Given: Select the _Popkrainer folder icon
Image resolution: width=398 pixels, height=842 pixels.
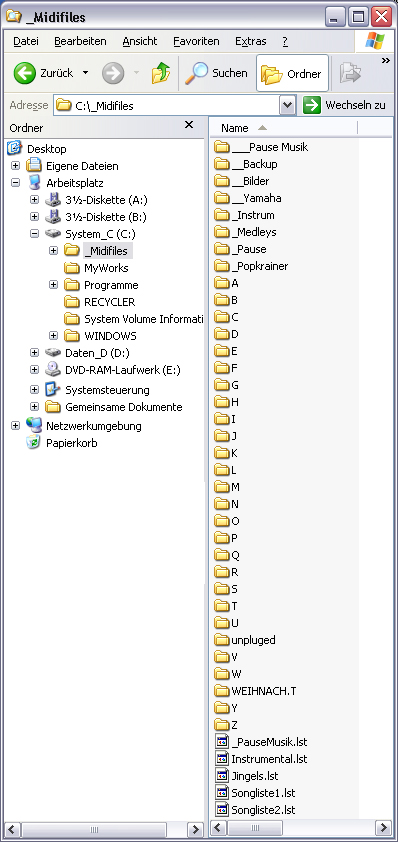Looking at the screenshot, I should 222,266.
